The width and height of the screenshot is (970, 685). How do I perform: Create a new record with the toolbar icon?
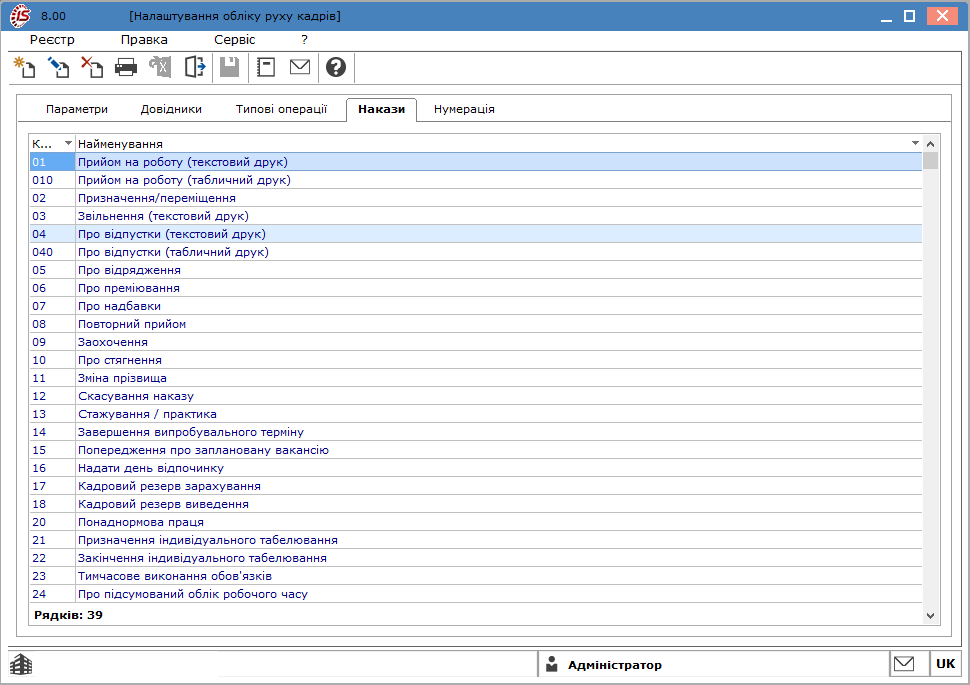(x=25, y=67)
